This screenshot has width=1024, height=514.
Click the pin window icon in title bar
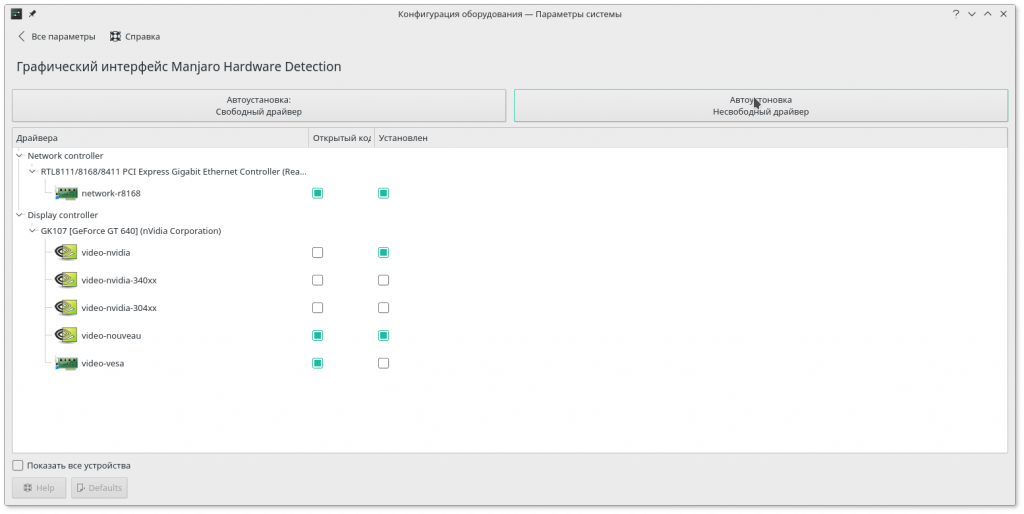click(33, 14)
